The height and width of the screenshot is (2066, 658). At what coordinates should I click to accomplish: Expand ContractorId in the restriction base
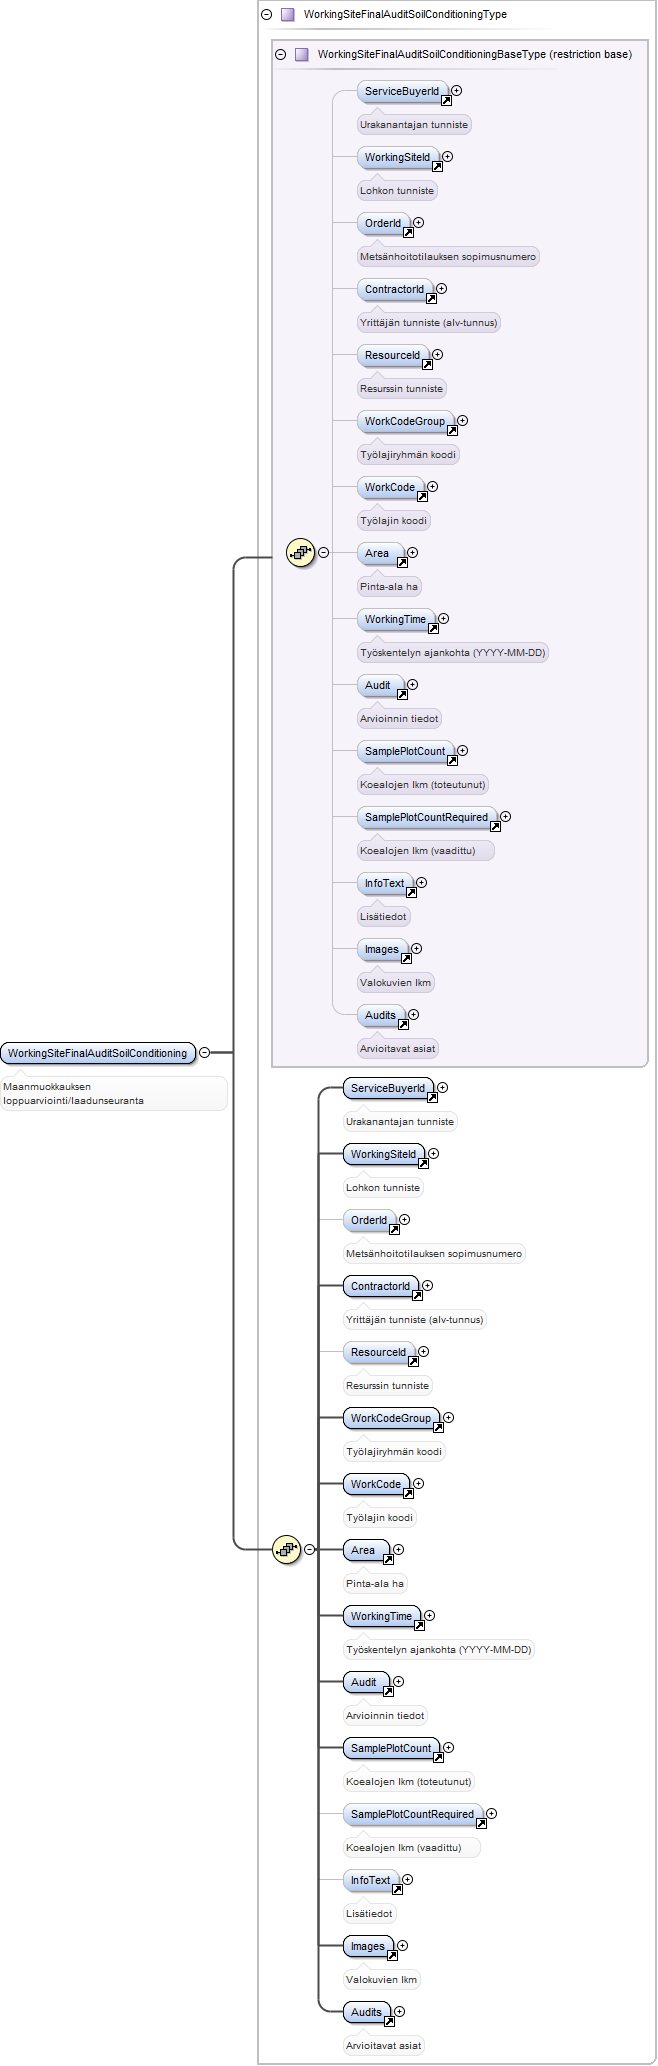coord(442,289)
